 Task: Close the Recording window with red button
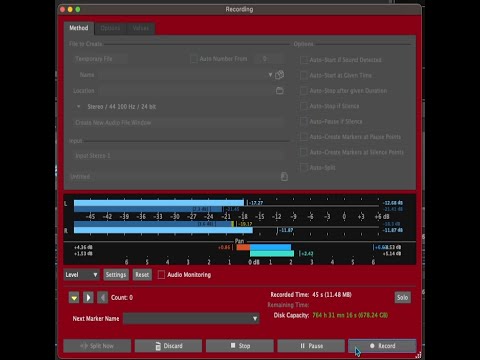pos(62,9)
